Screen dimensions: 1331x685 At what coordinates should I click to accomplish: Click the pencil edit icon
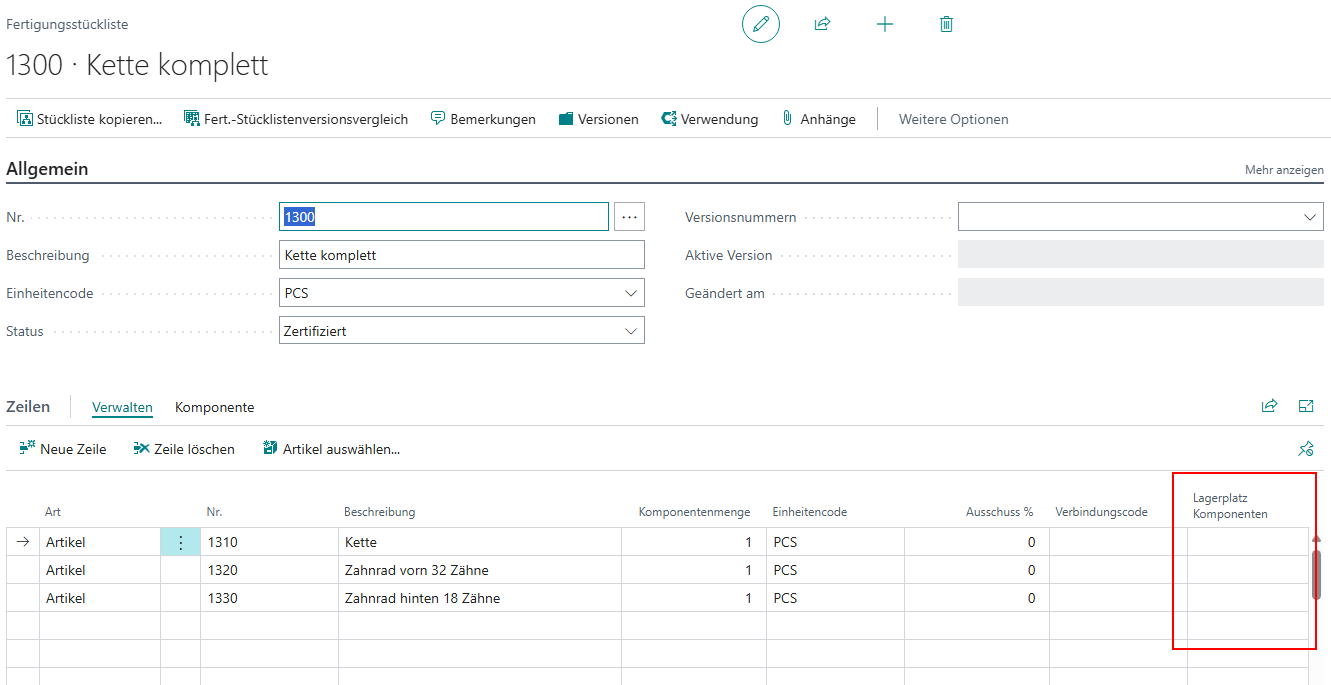pyautogui.click(x=760, y=24)
